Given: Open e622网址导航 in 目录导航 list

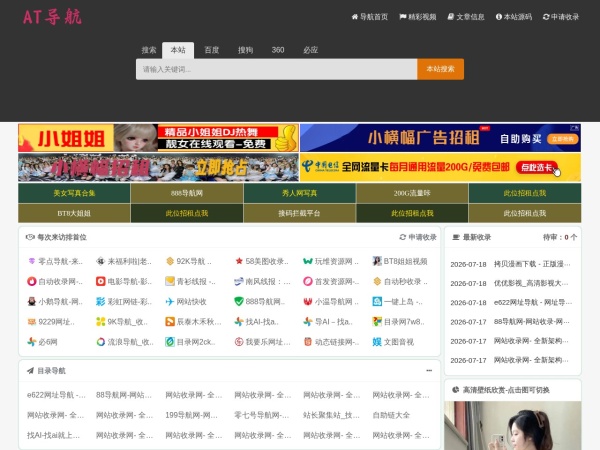Looking at the screenshot, I should [56, 395].
